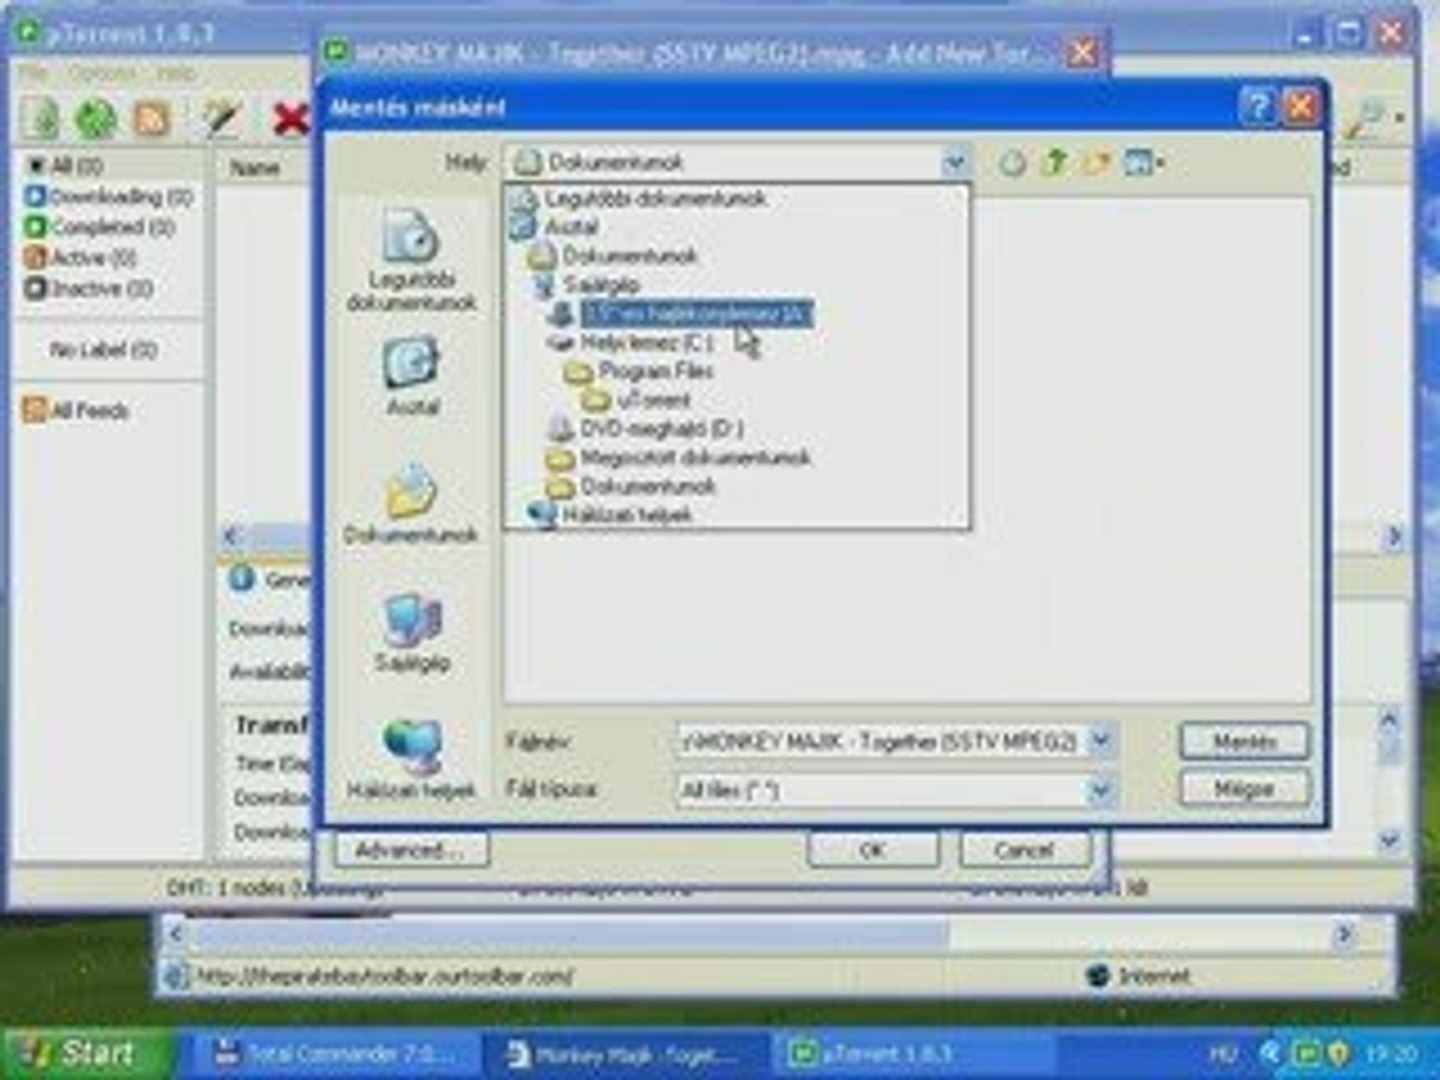The image size is (1440, 1080).
Task: Select DVD-meghajtó (D:) in location list
Action: click(x=661, y=429)
